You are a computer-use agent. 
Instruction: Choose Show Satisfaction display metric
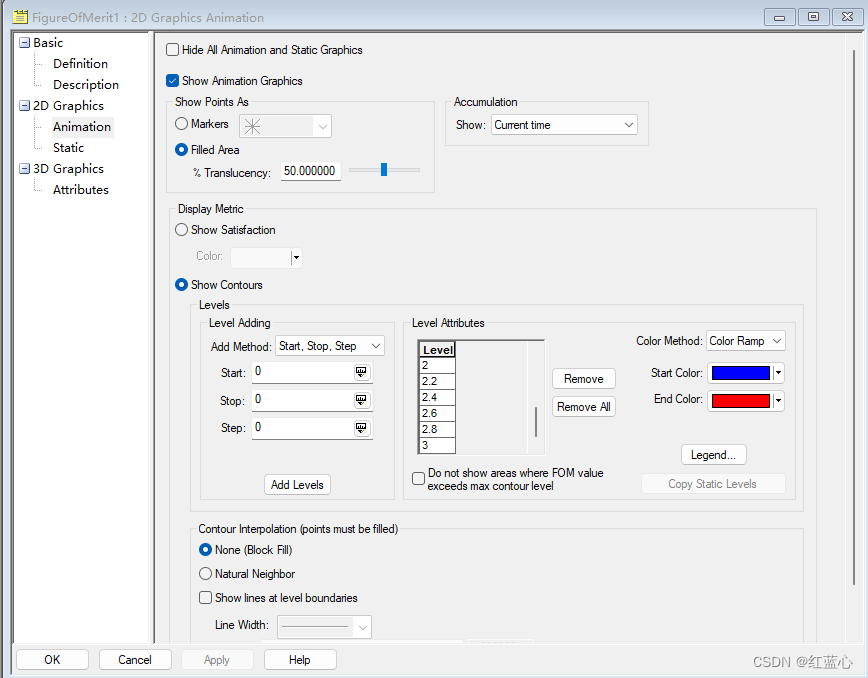coord(182,230)
